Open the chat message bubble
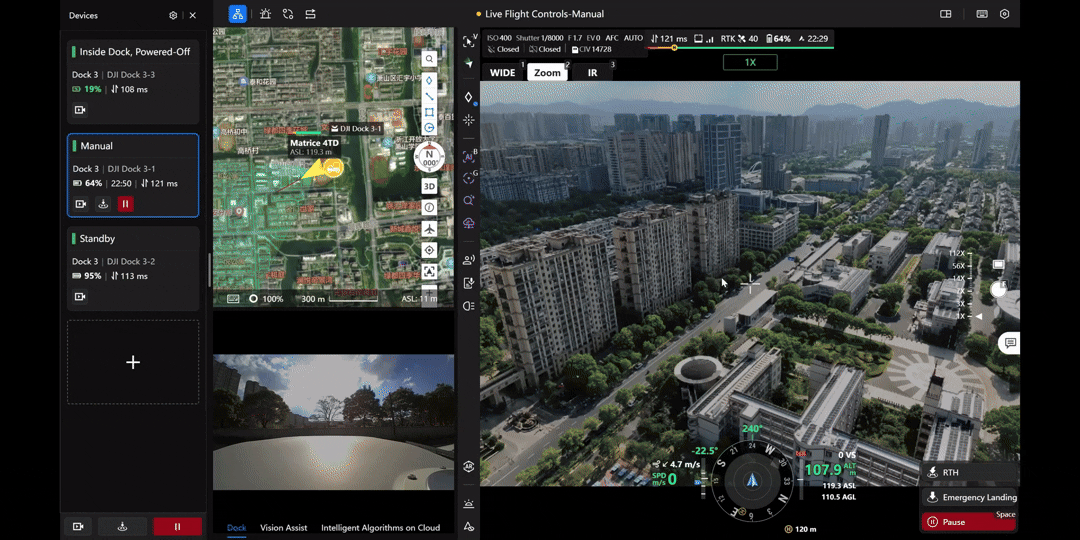Image resolution: width=1080 pixels, height=540 pixels. click(x=1010, y=343)
